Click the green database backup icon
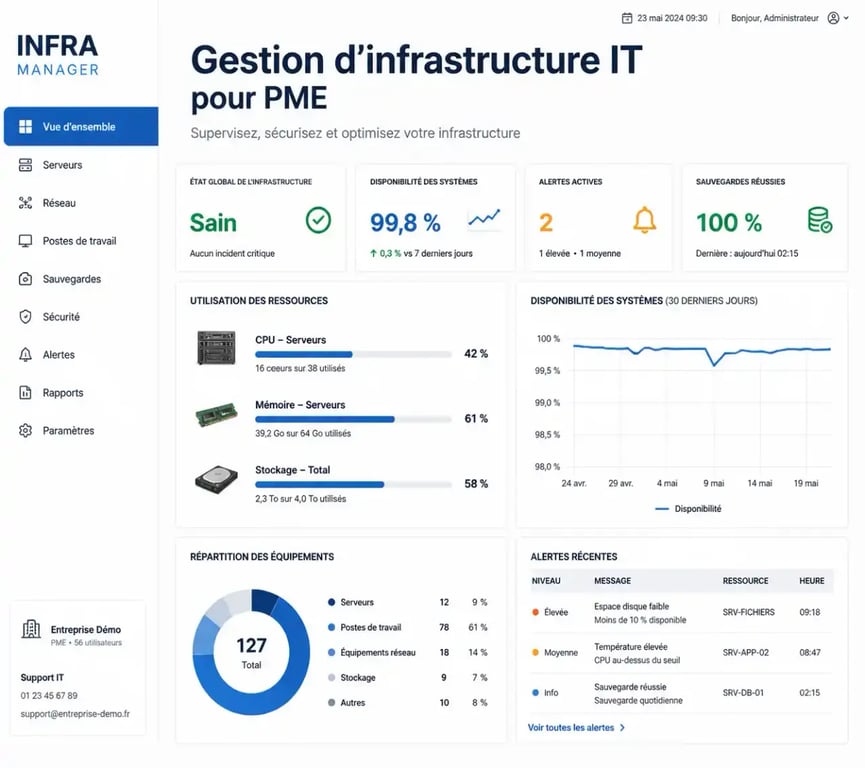The height and width of the screenshot is (768, 865). (820, 220)
